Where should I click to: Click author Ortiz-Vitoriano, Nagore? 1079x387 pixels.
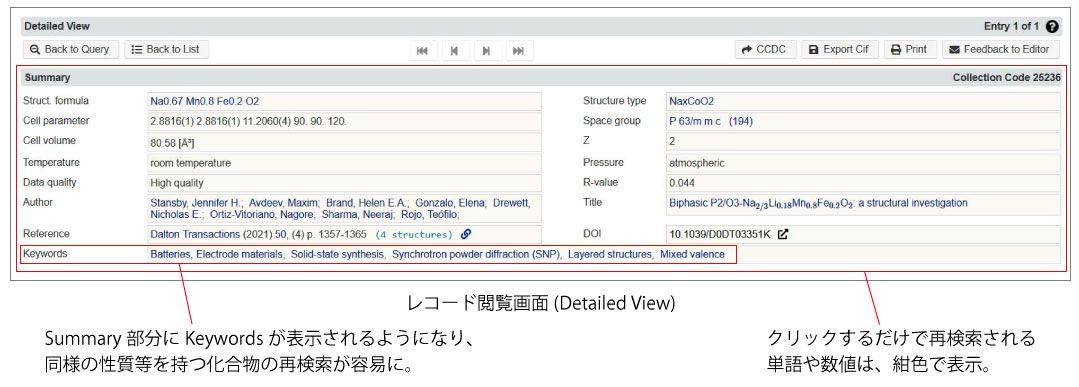pyautogui.click(x=261, y=214)
